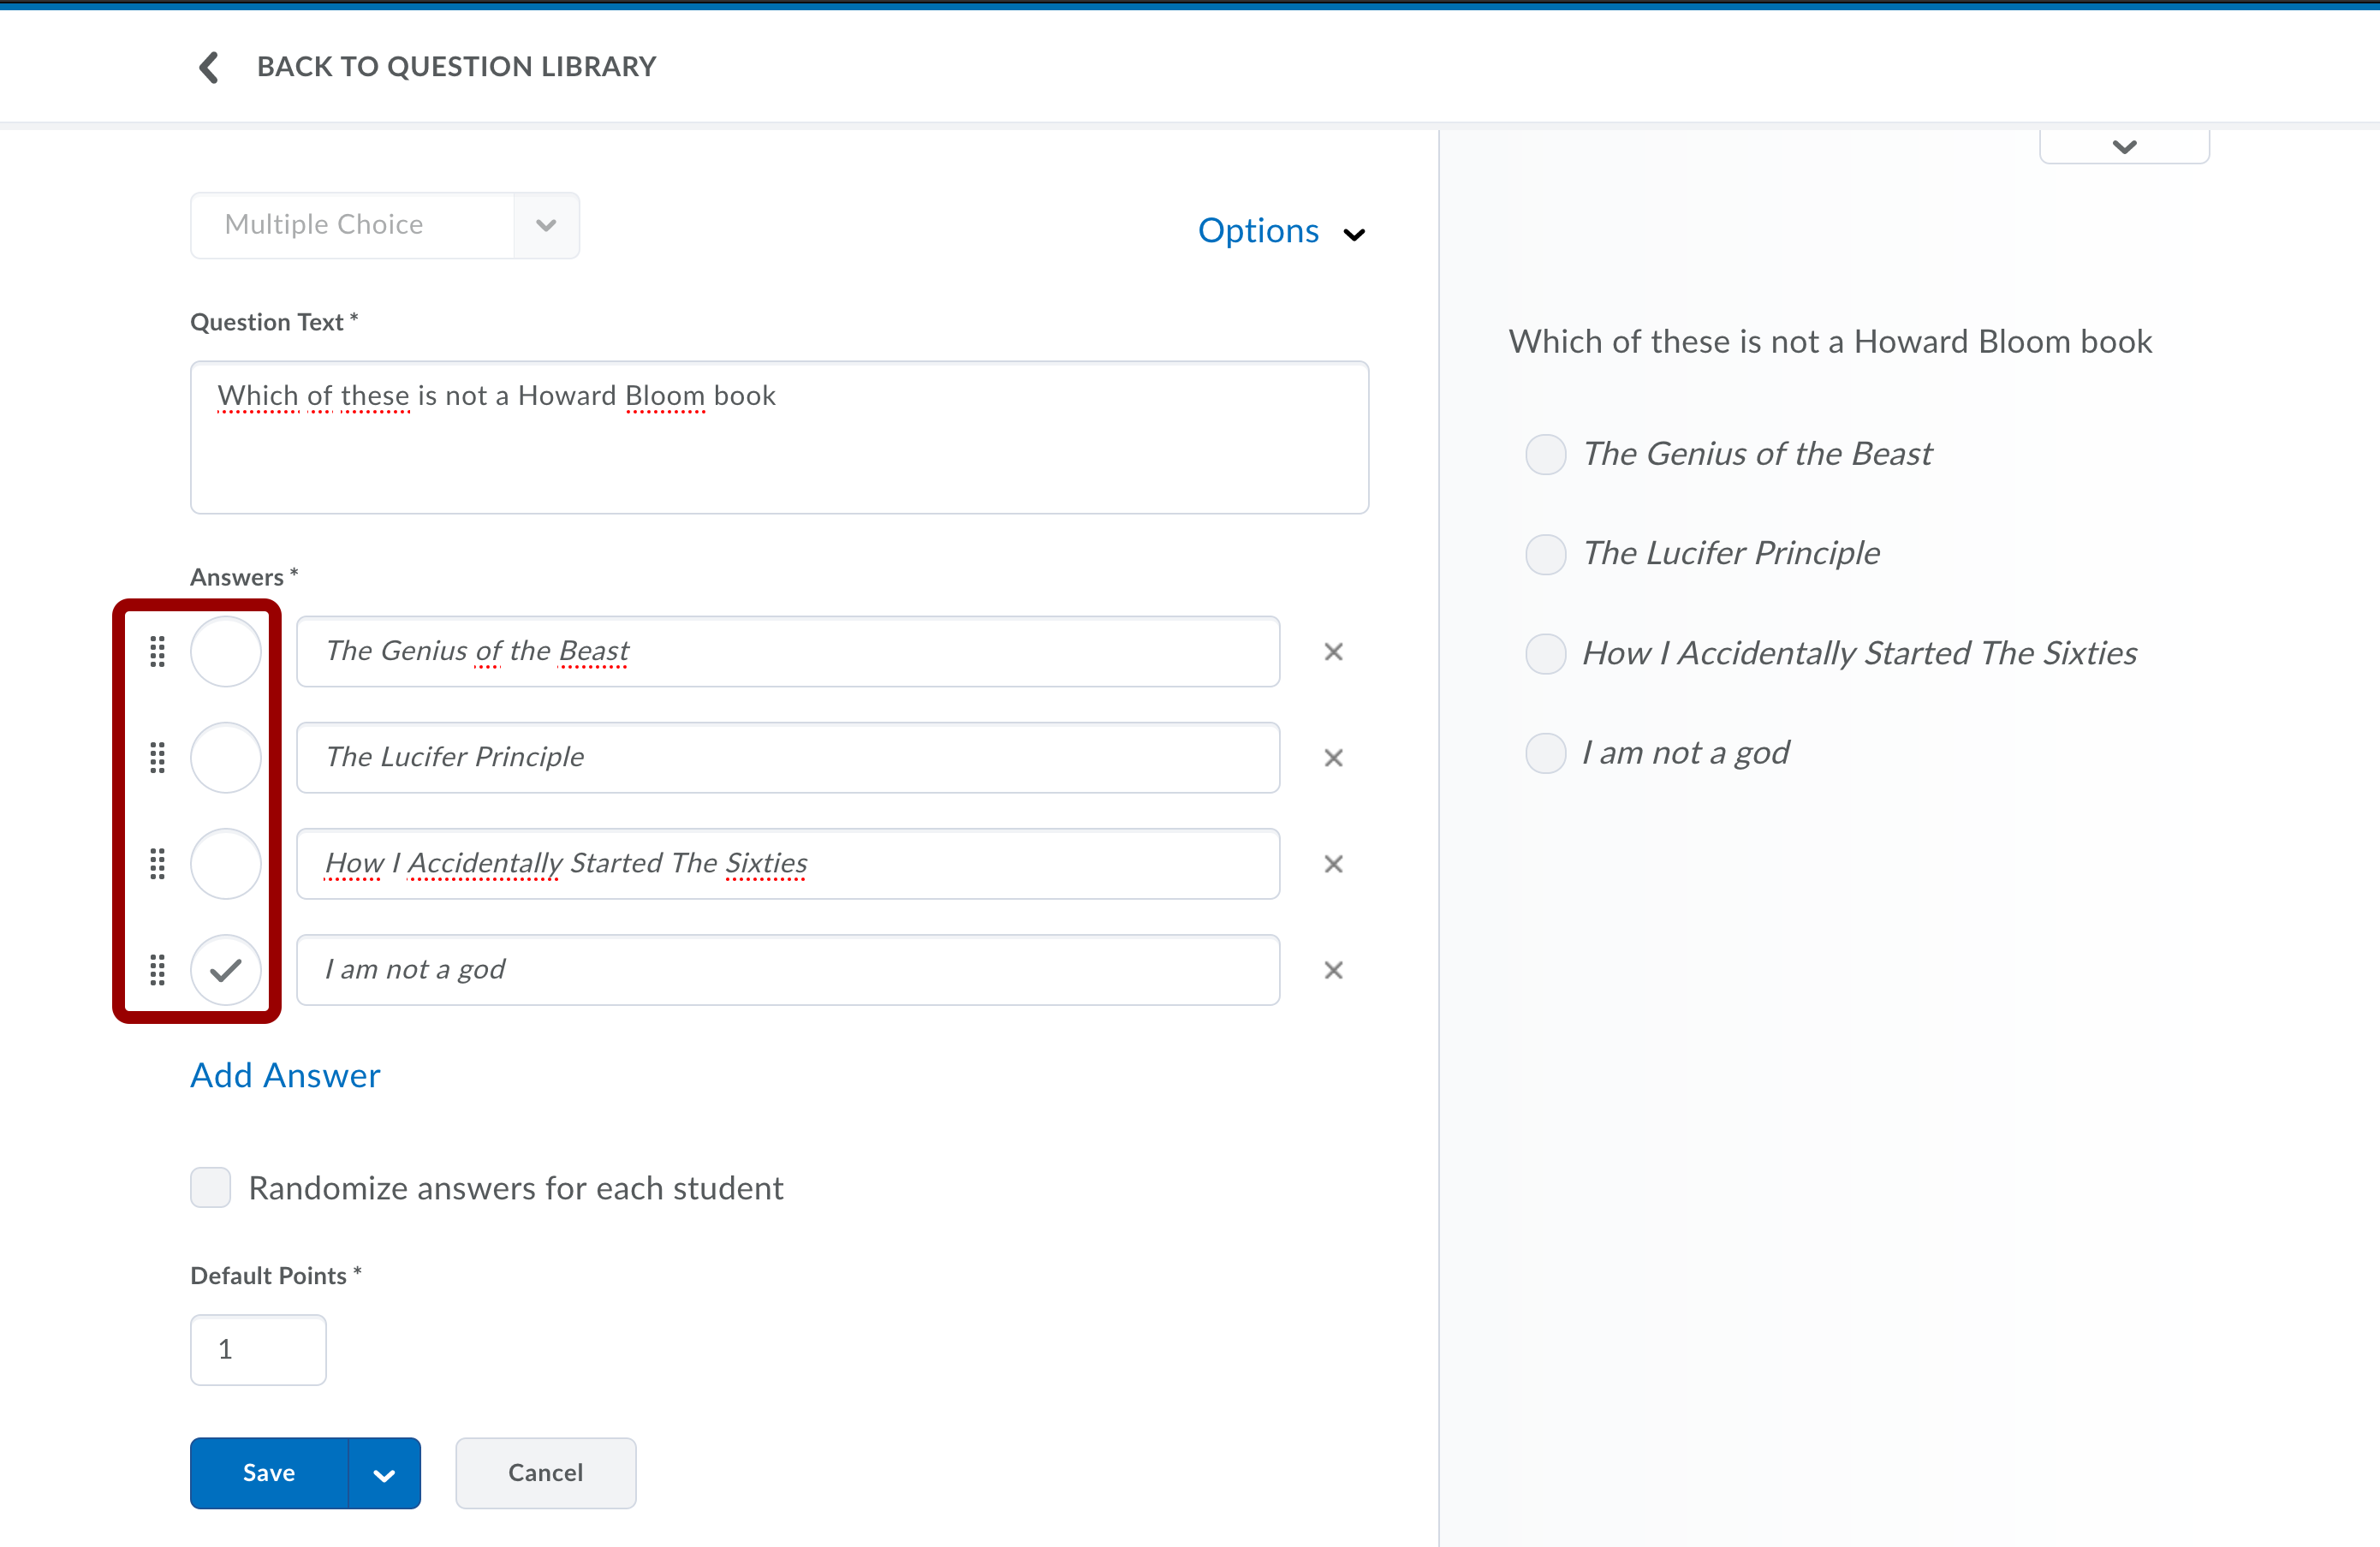Mark 'The Lucifer Principle' as correct
The image size is (2380, 1547).
(x=226, y=758)
